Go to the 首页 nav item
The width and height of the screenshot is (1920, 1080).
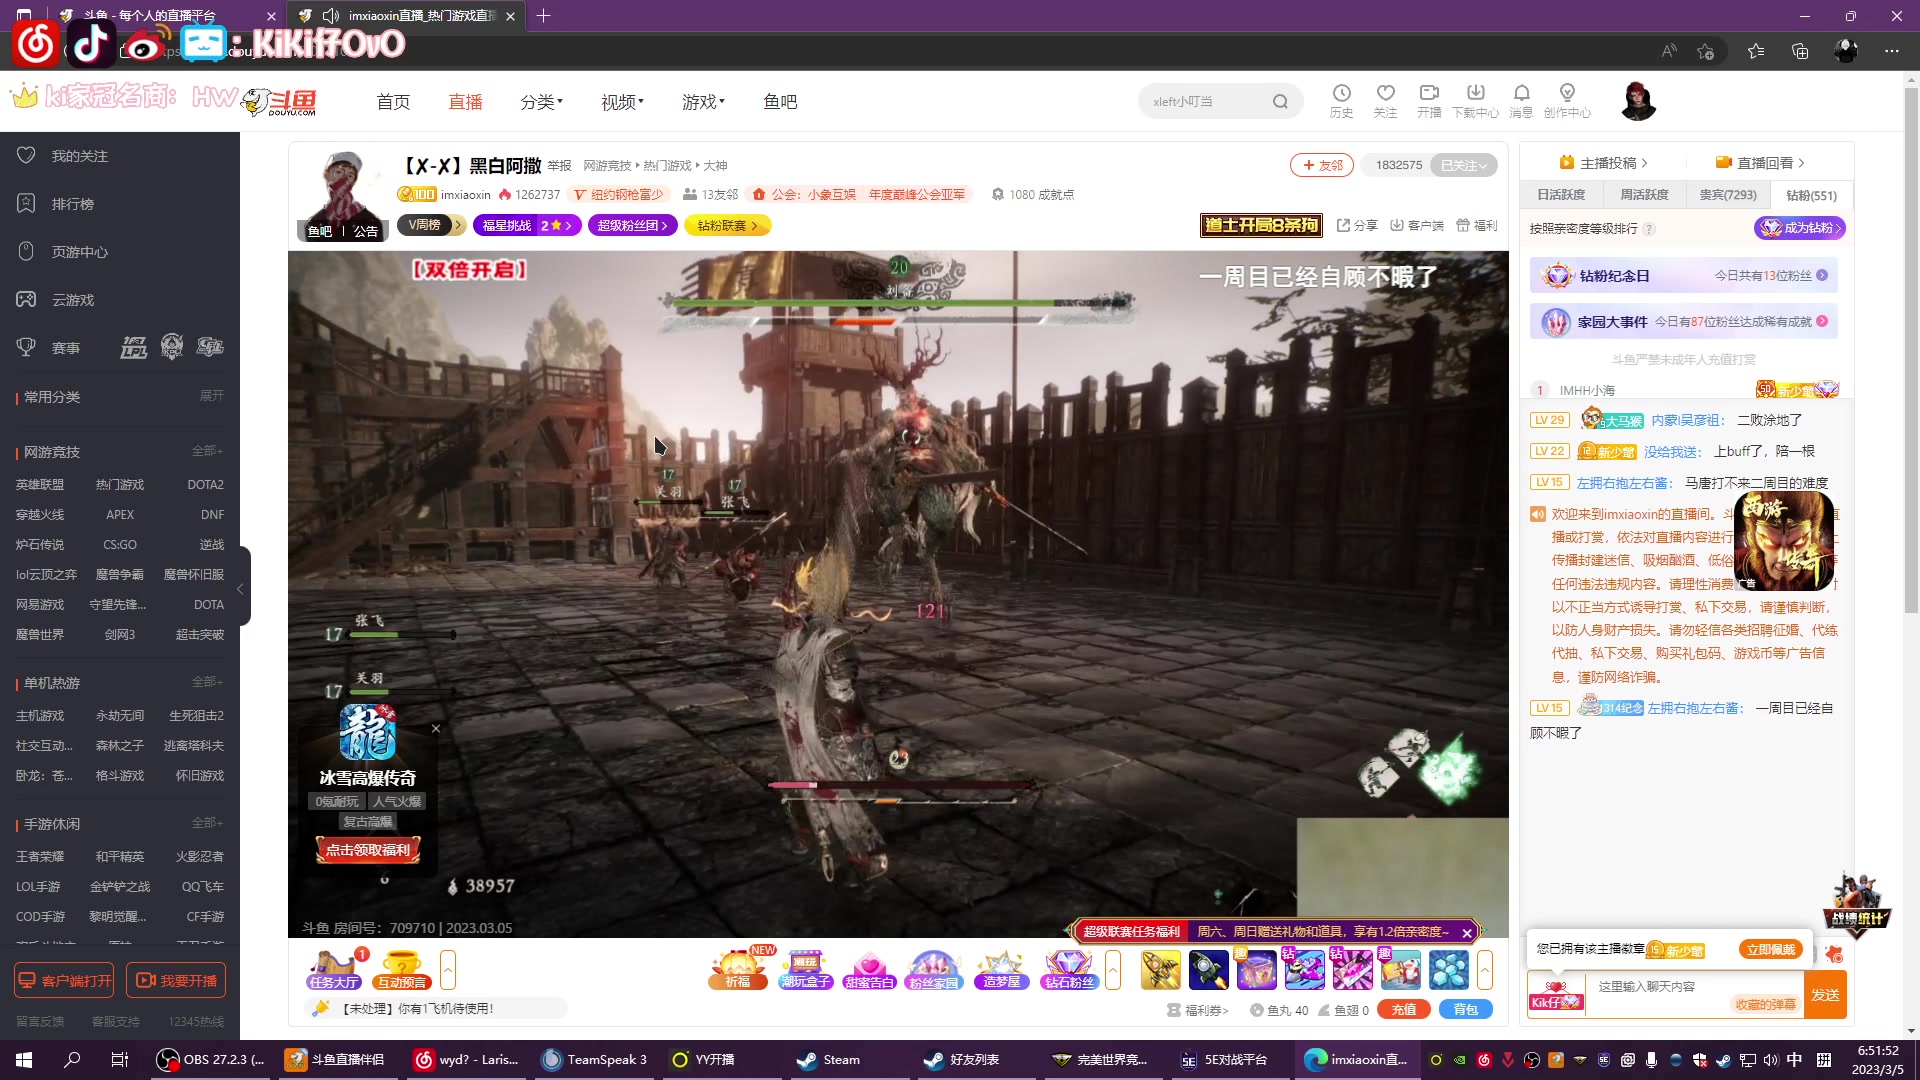coord(393,102)
